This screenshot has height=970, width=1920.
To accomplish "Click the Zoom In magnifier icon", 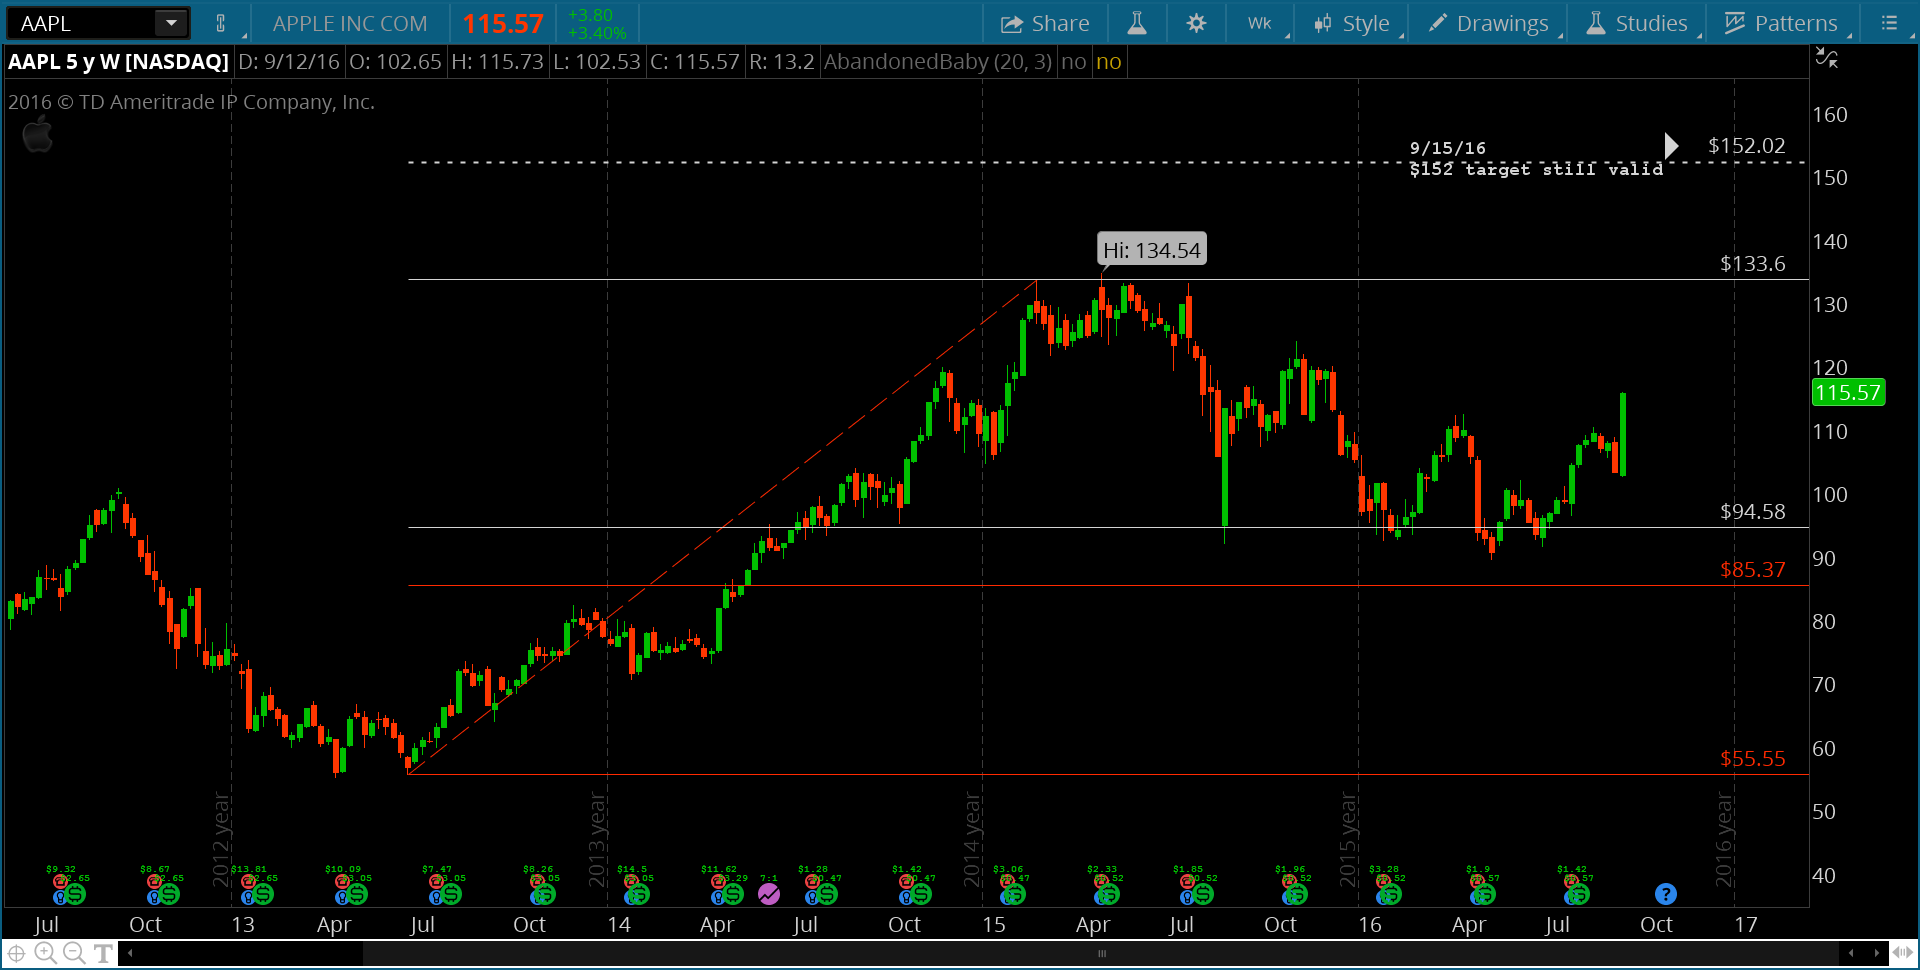I will [46, 953].
